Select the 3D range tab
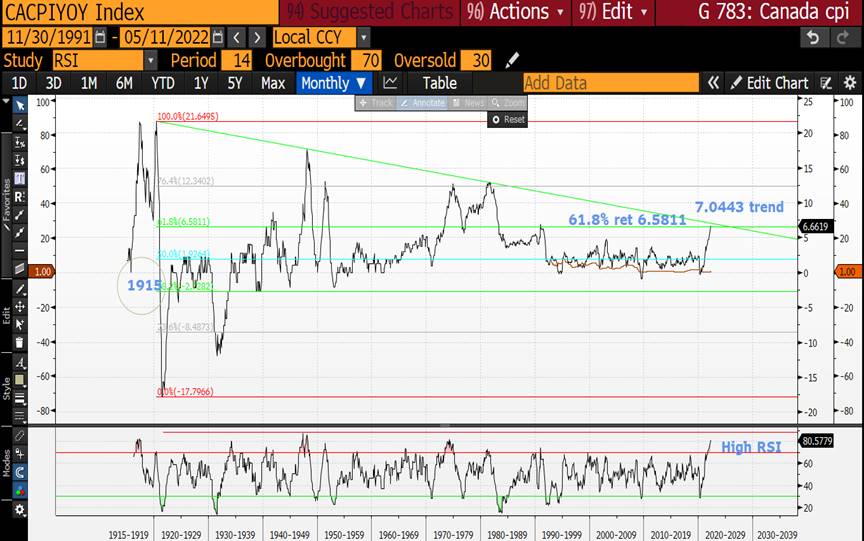 click(x=53, y=83)
